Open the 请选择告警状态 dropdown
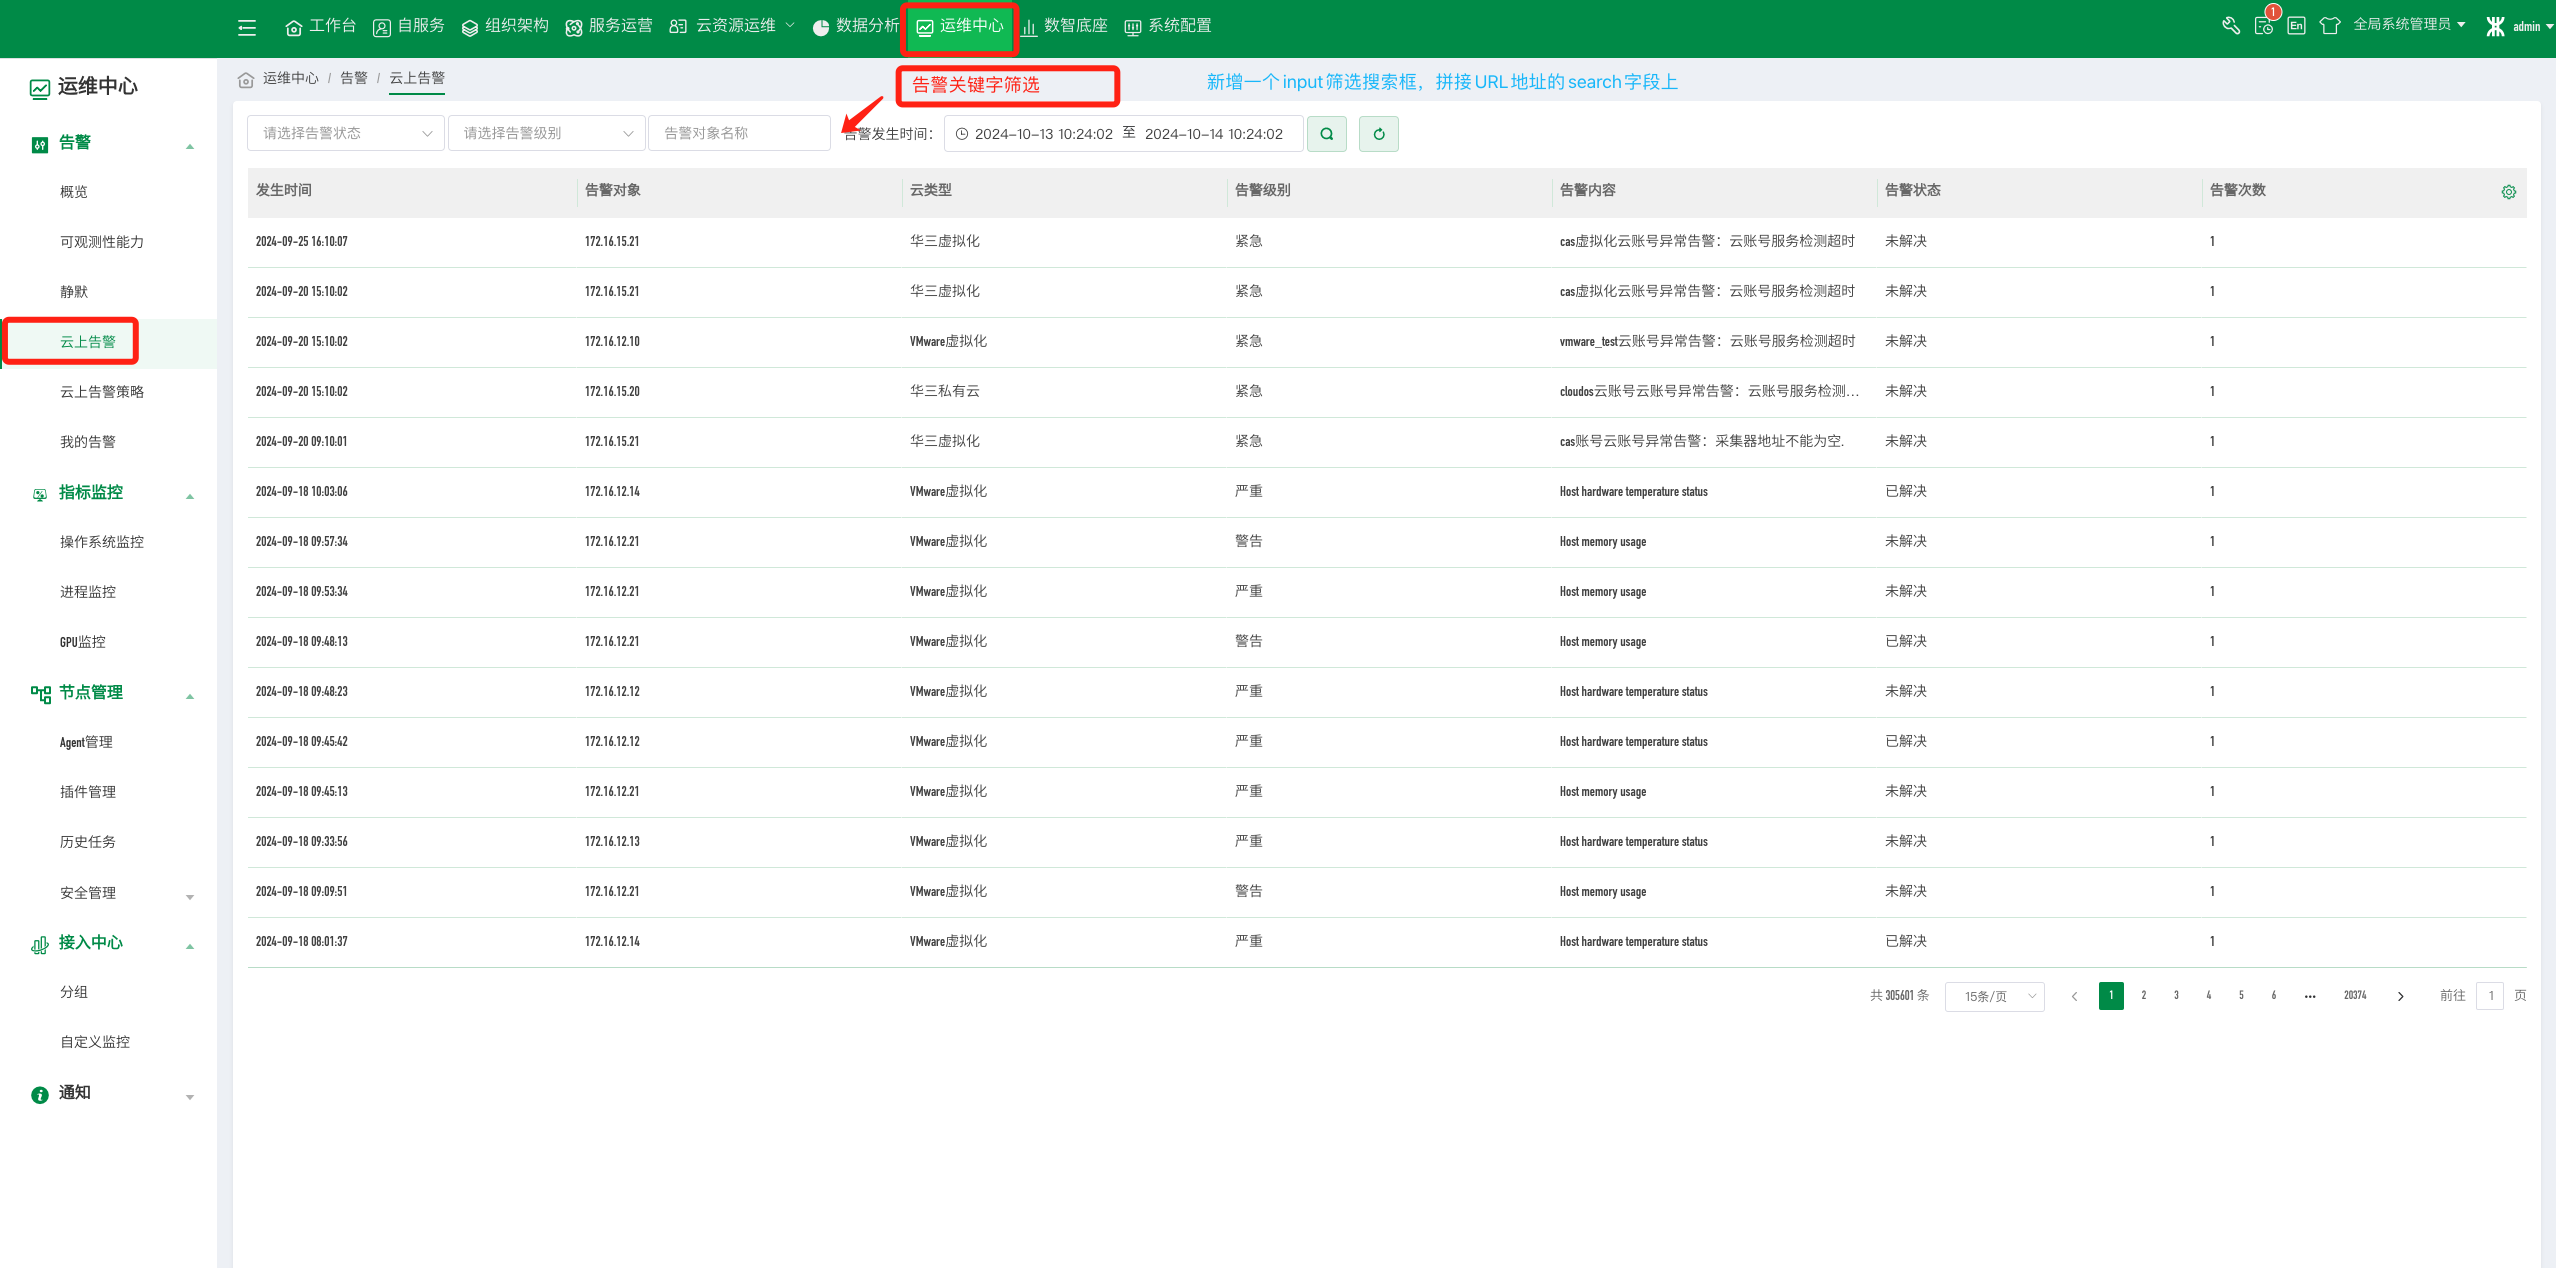This screenshot has width=2556, height=1268. point(345,133)
